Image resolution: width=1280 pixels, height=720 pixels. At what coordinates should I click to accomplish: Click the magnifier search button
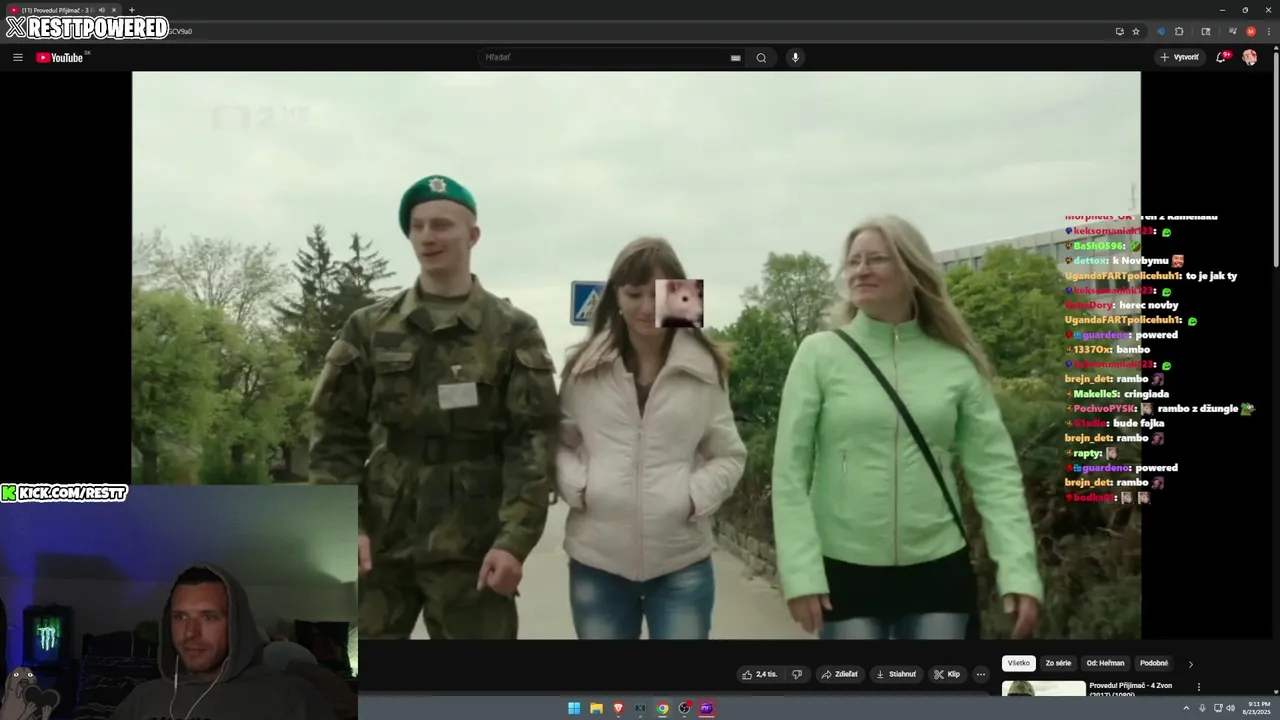click(761, 57)
